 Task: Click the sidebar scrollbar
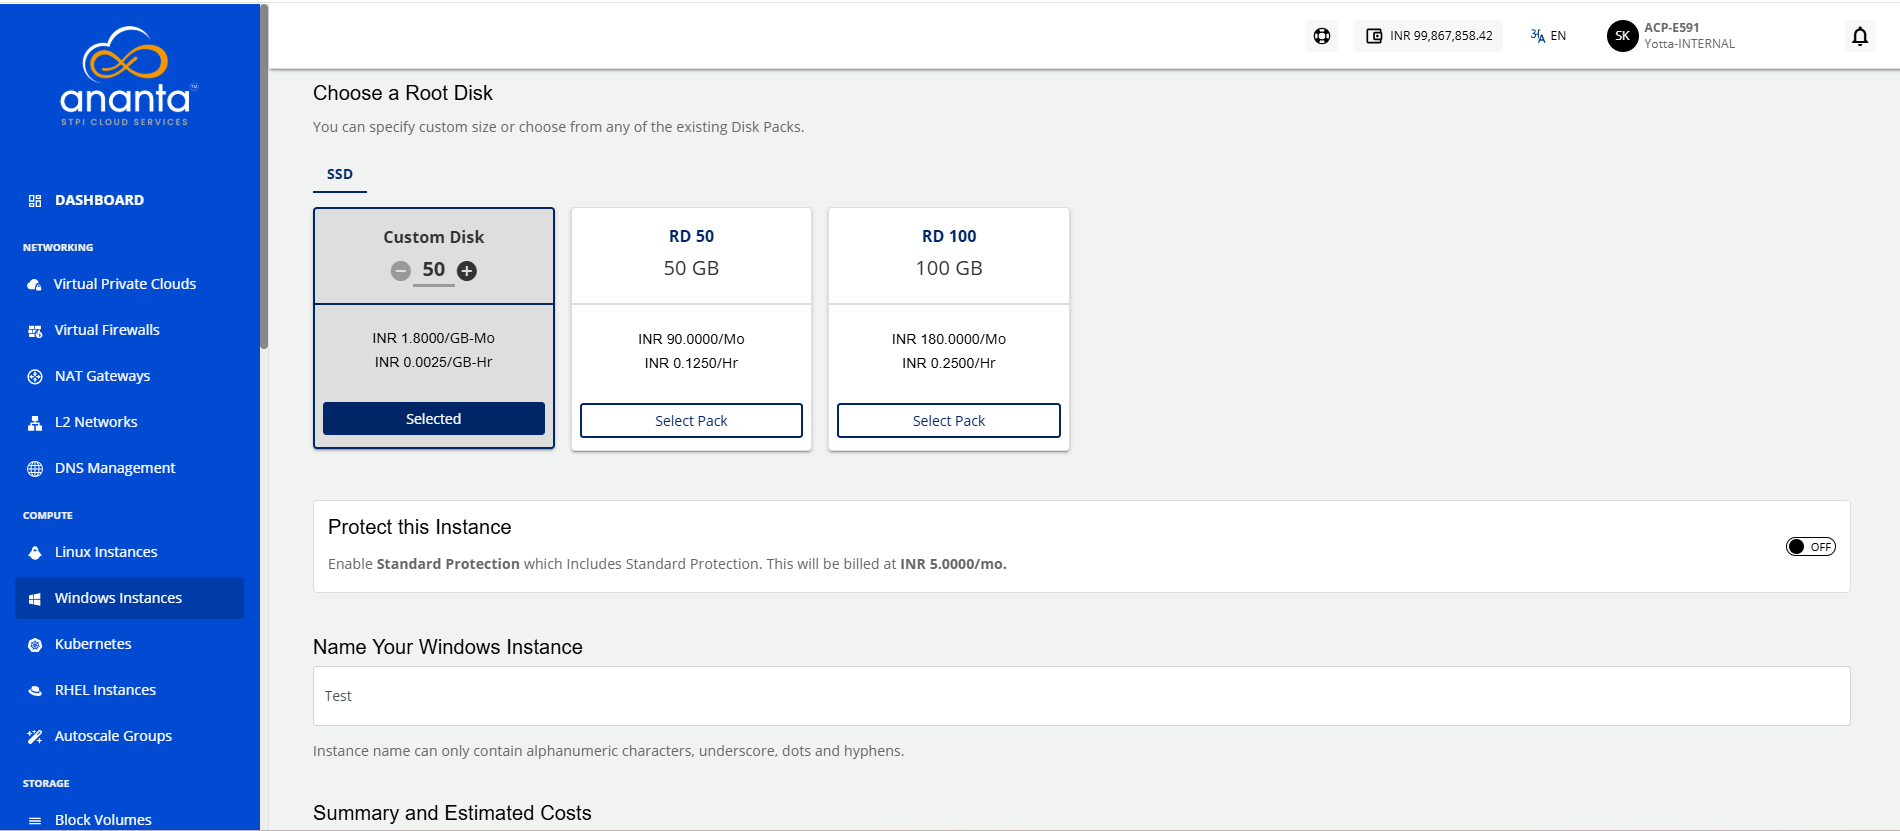coord(264,176)
